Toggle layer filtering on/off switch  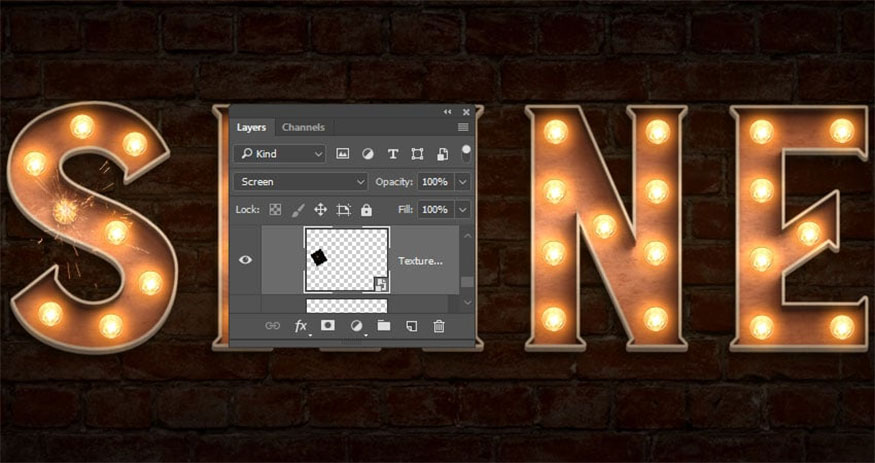pyautogui.click(x=466, y=153)
